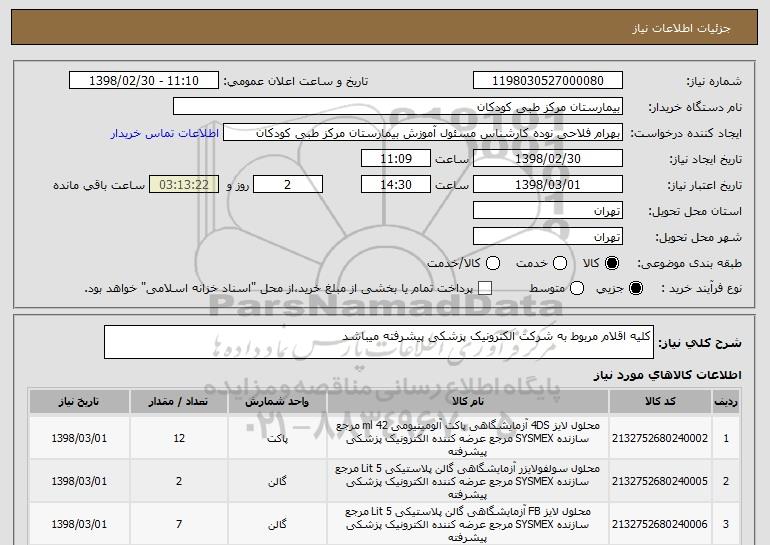Click the validity time field 14:30
Screen dimensions: 770x545
tap(396, 185)
